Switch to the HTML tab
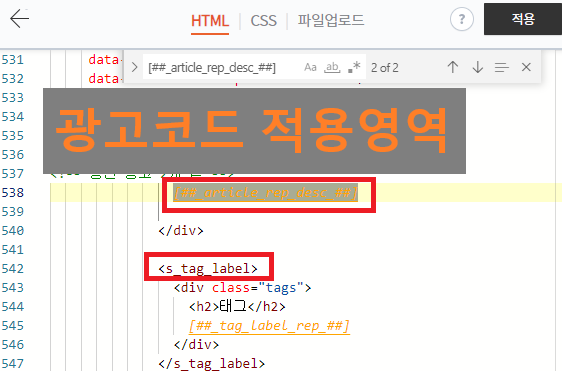 pos(210,21)
